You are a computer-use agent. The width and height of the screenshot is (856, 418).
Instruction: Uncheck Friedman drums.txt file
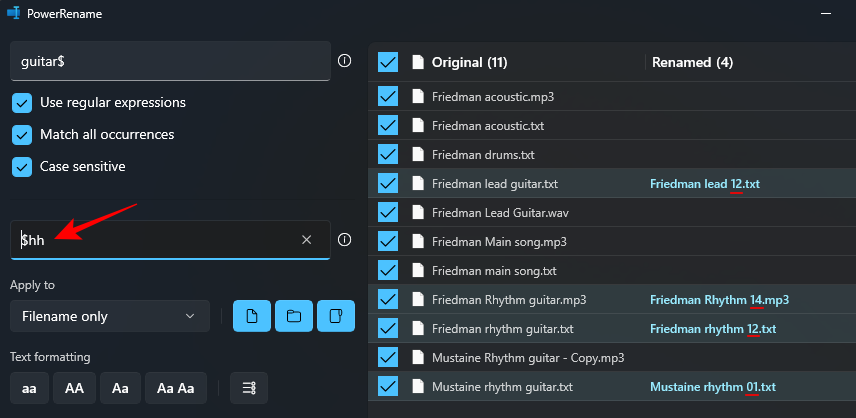pos(388,155)
